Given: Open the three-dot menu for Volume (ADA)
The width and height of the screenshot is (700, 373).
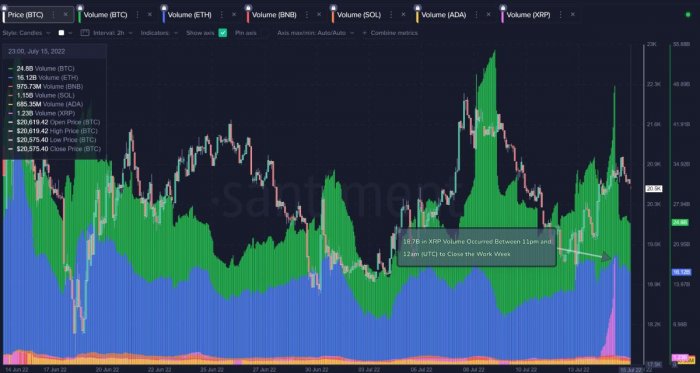Looking at the screenshot, I should point(476,15).
